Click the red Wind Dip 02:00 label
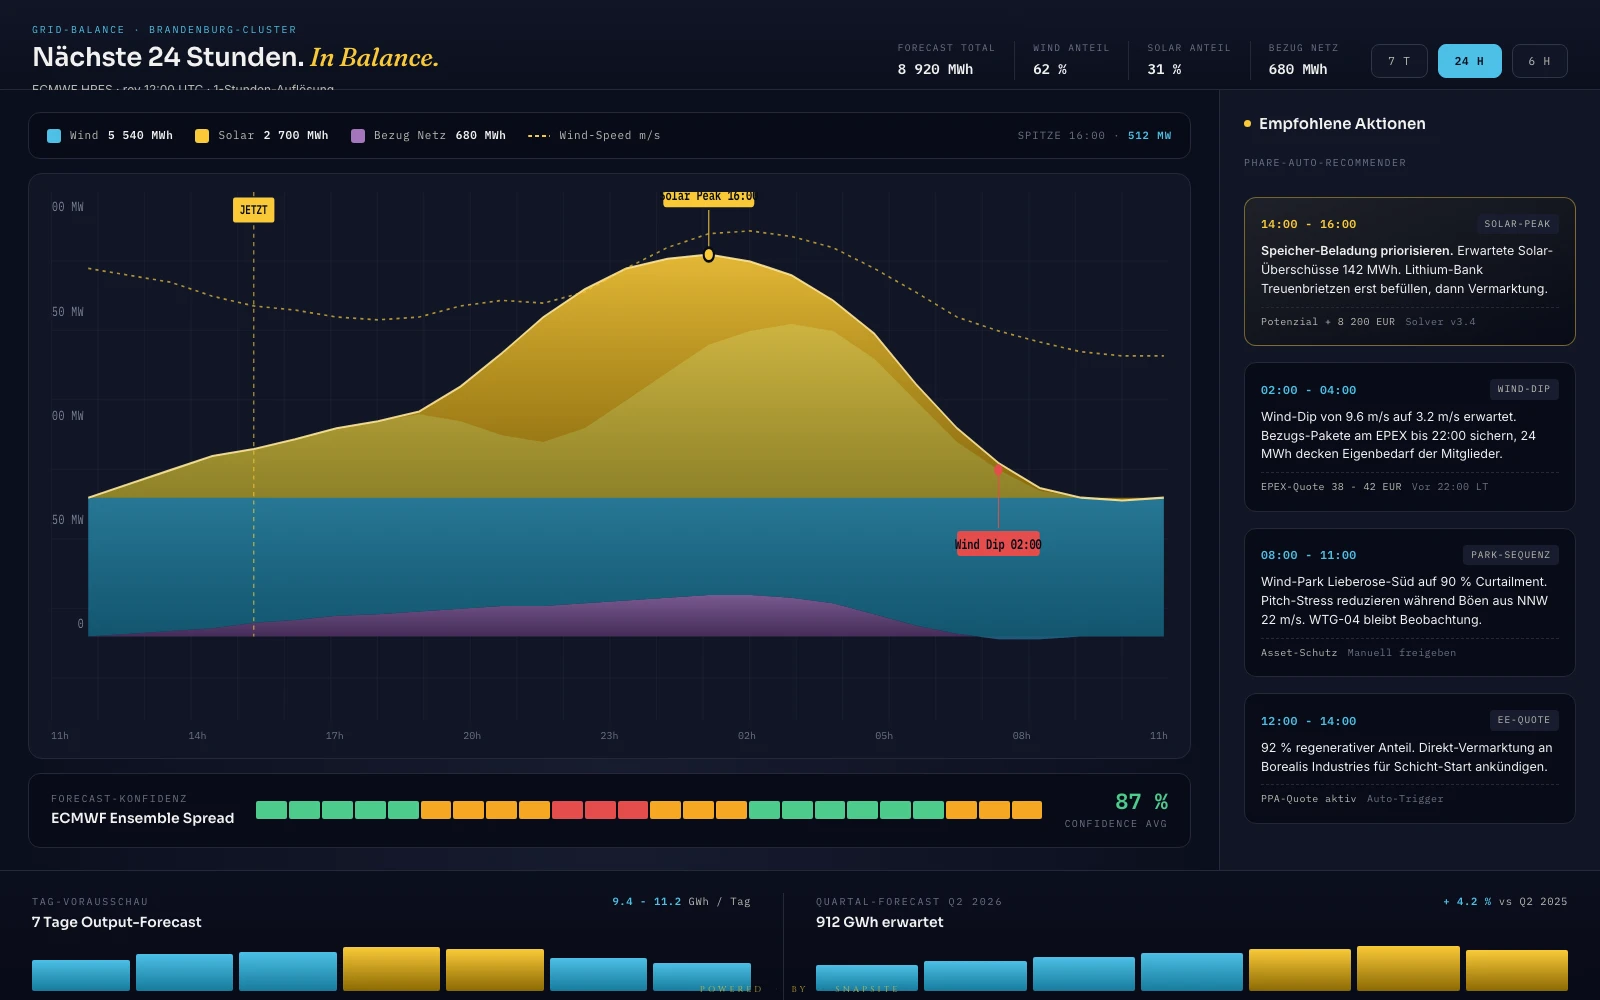1600x1000 pixels. click(x=998, y=544)
